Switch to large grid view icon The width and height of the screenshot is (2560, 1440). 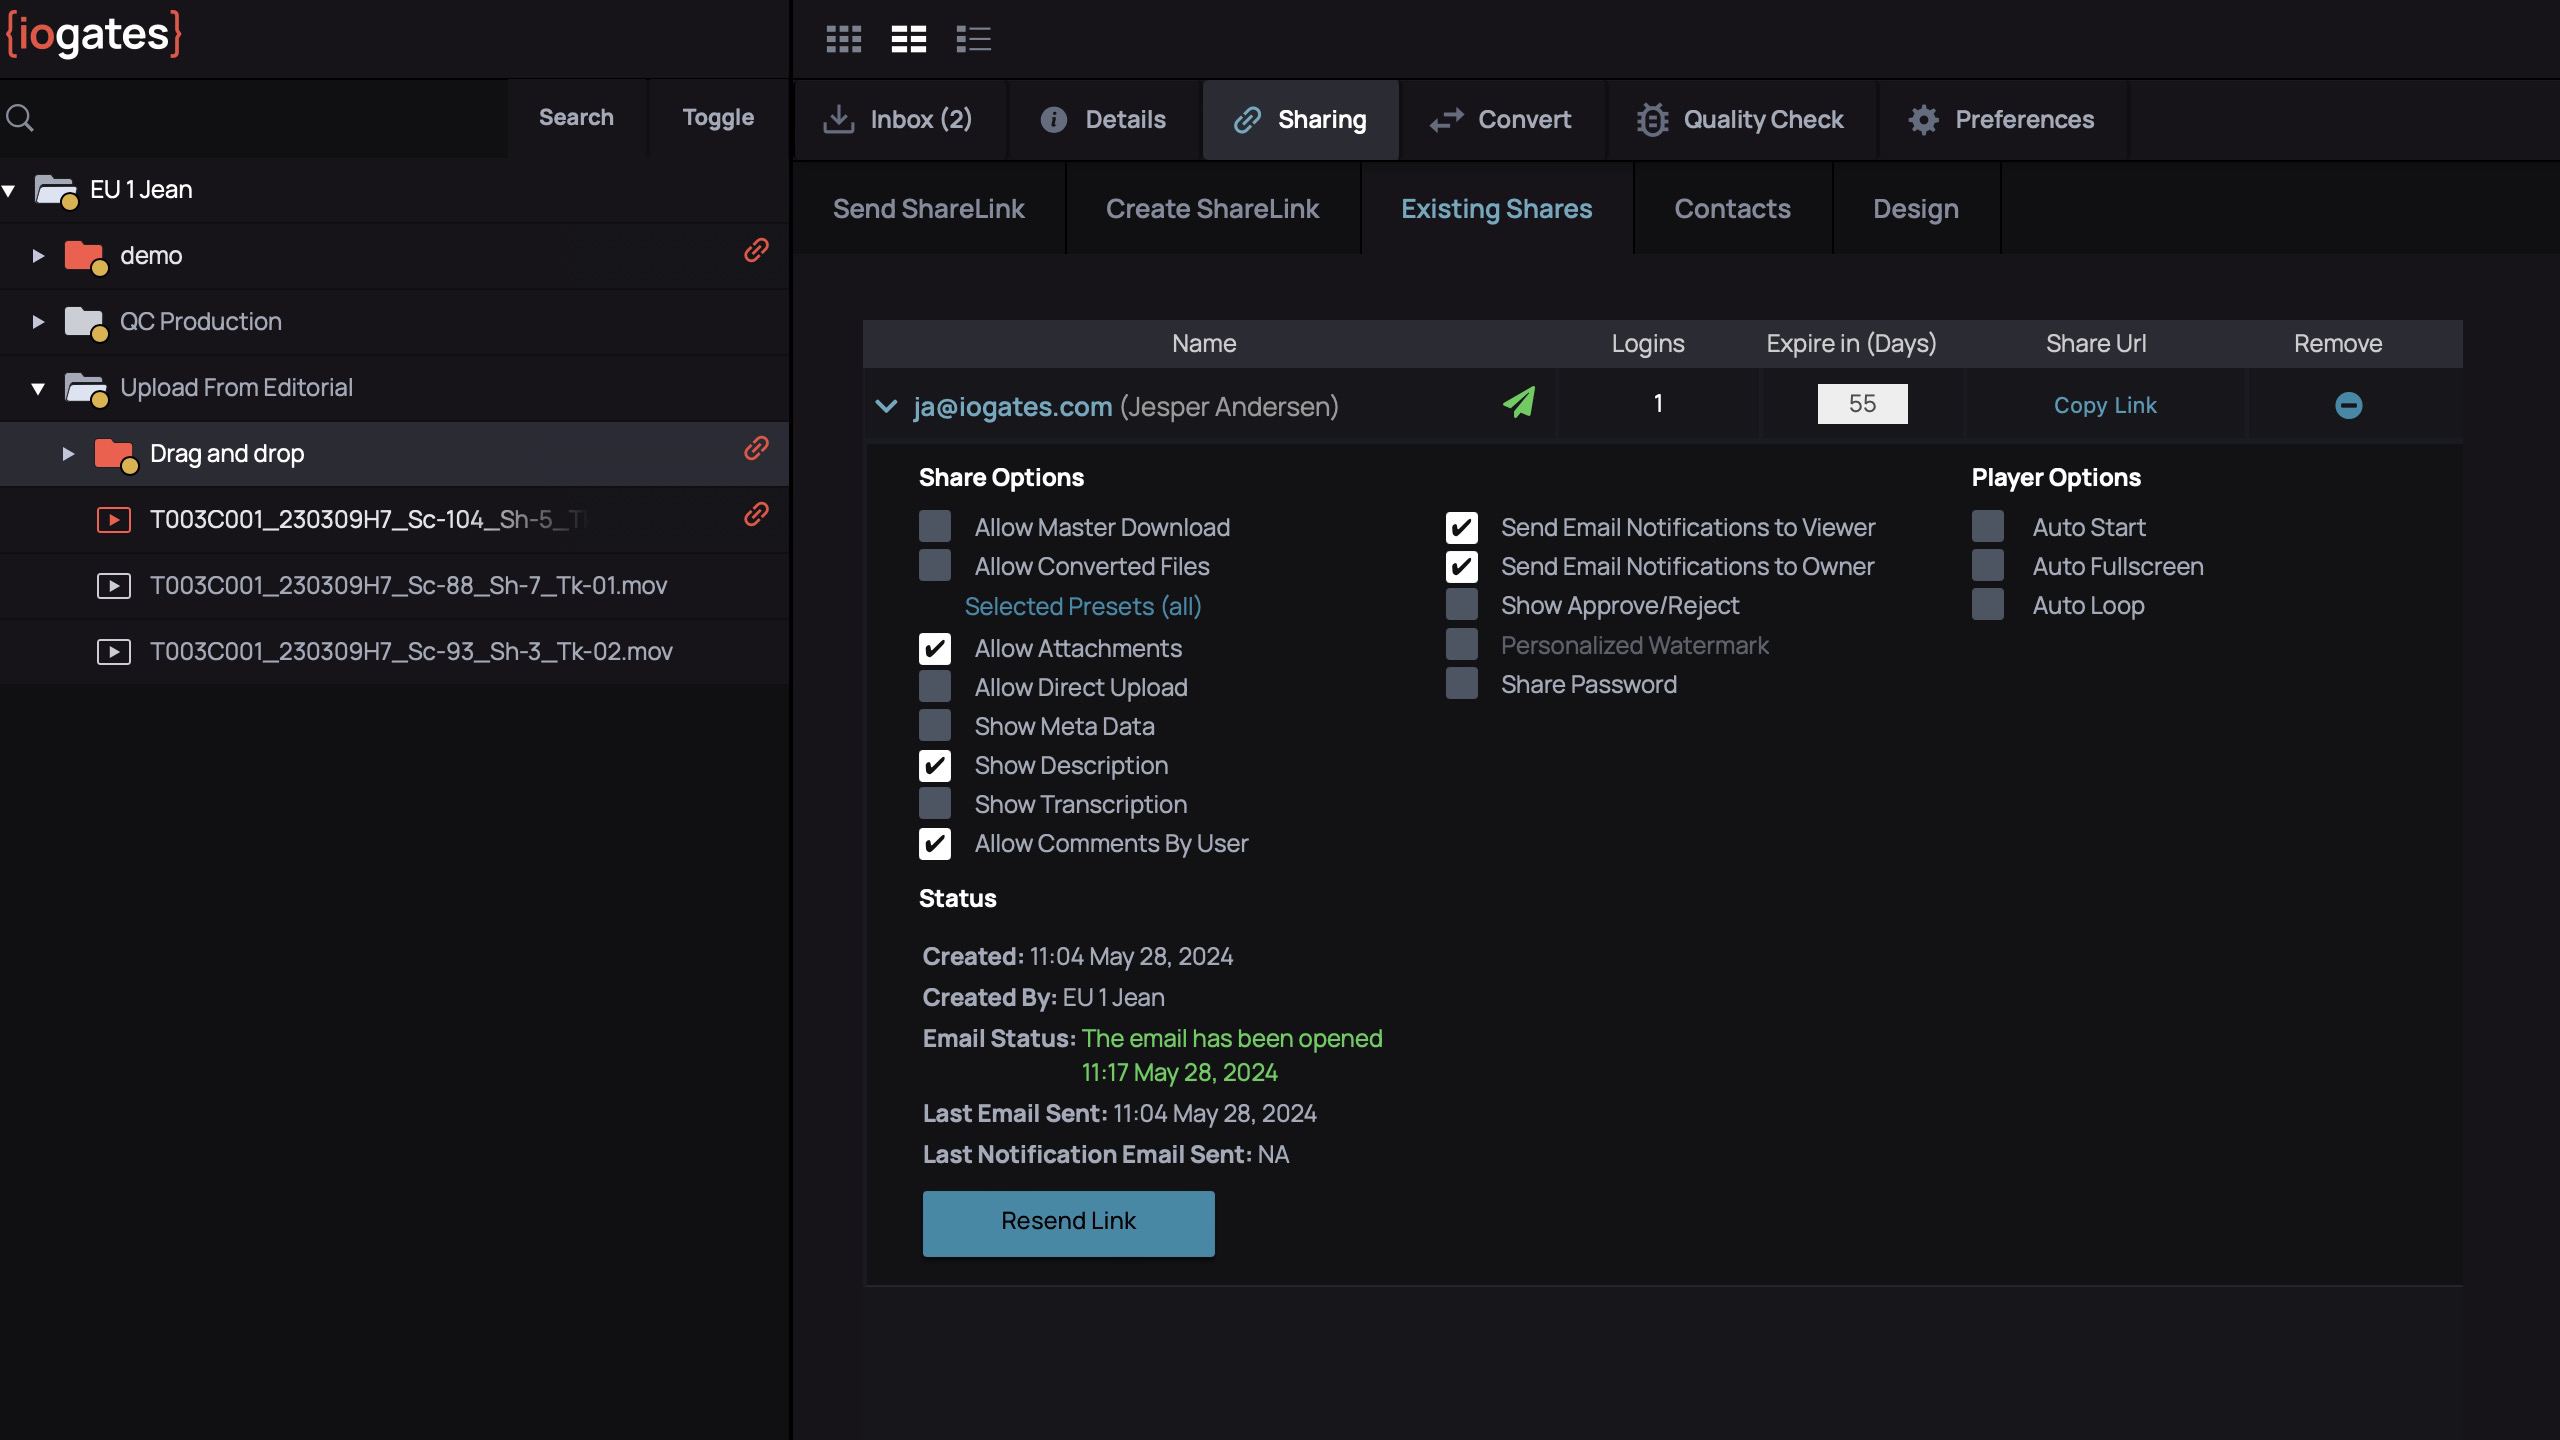point(843,39)
